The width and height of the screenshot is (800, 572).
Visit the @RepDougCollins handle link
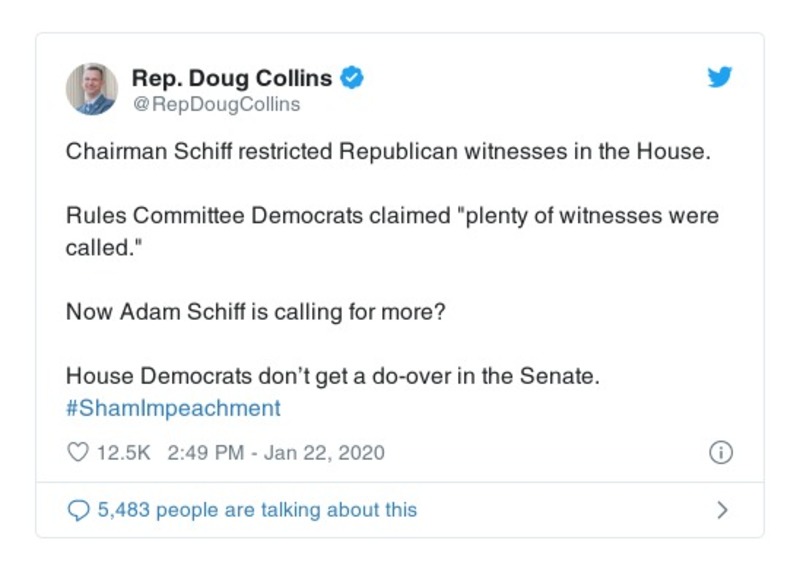(216, 104)
